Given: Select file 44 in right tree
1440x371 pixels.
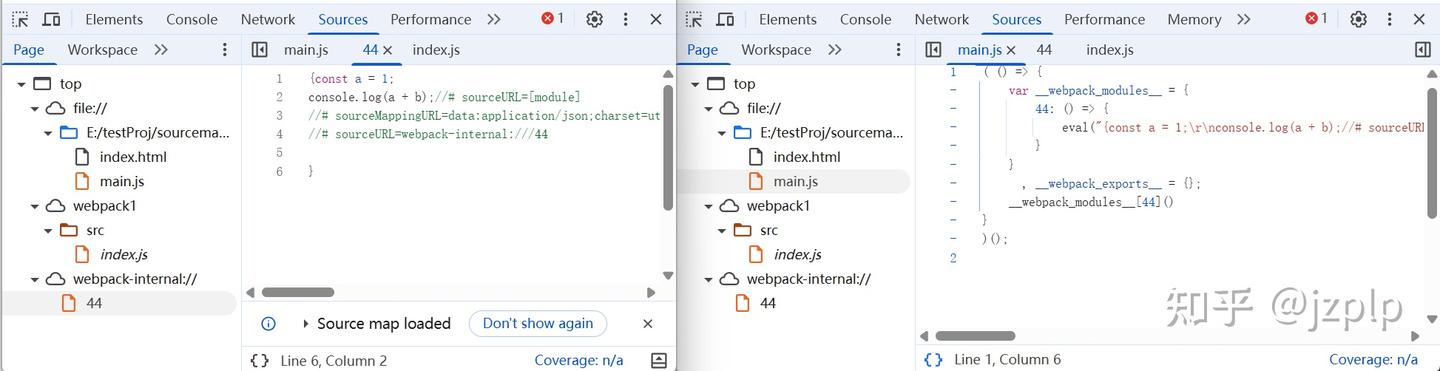Looking at the screenshot, I should coord(768,303).
